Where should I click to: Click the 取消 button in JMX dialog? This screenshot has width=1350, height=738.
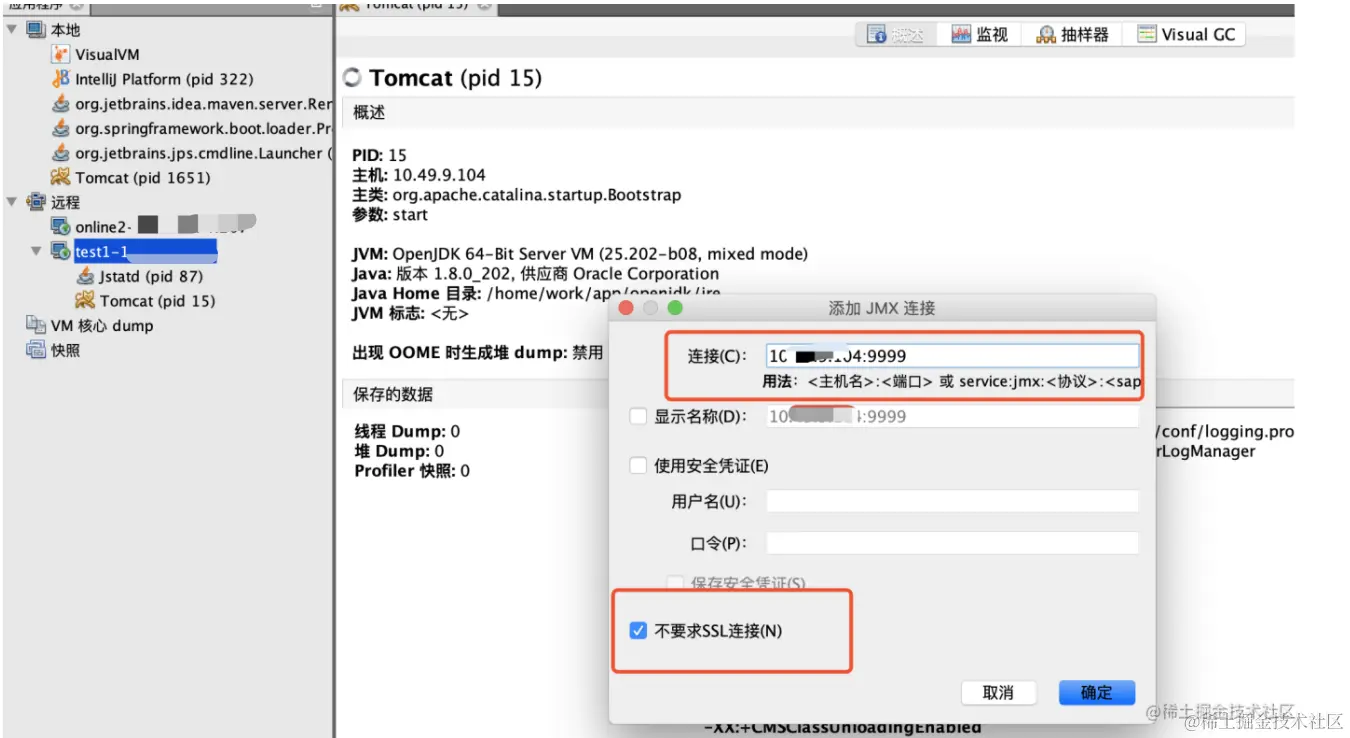tap(998, 692)
